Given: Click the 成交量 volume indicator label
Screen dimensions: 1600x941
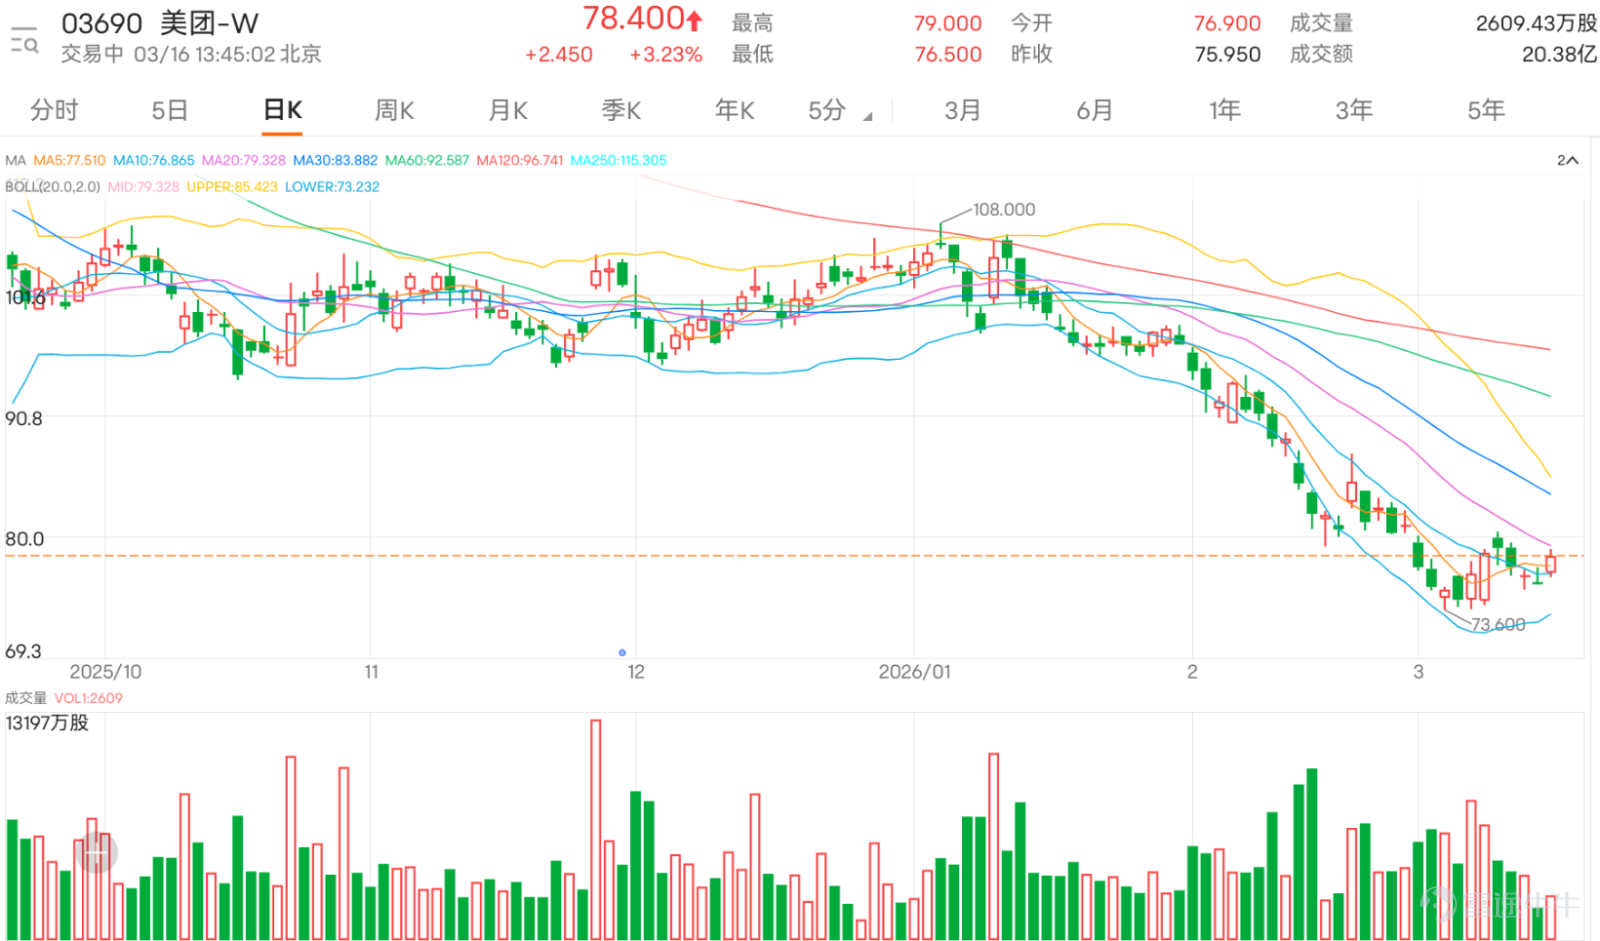Looking at the screenshot, I should coord(26,698).
